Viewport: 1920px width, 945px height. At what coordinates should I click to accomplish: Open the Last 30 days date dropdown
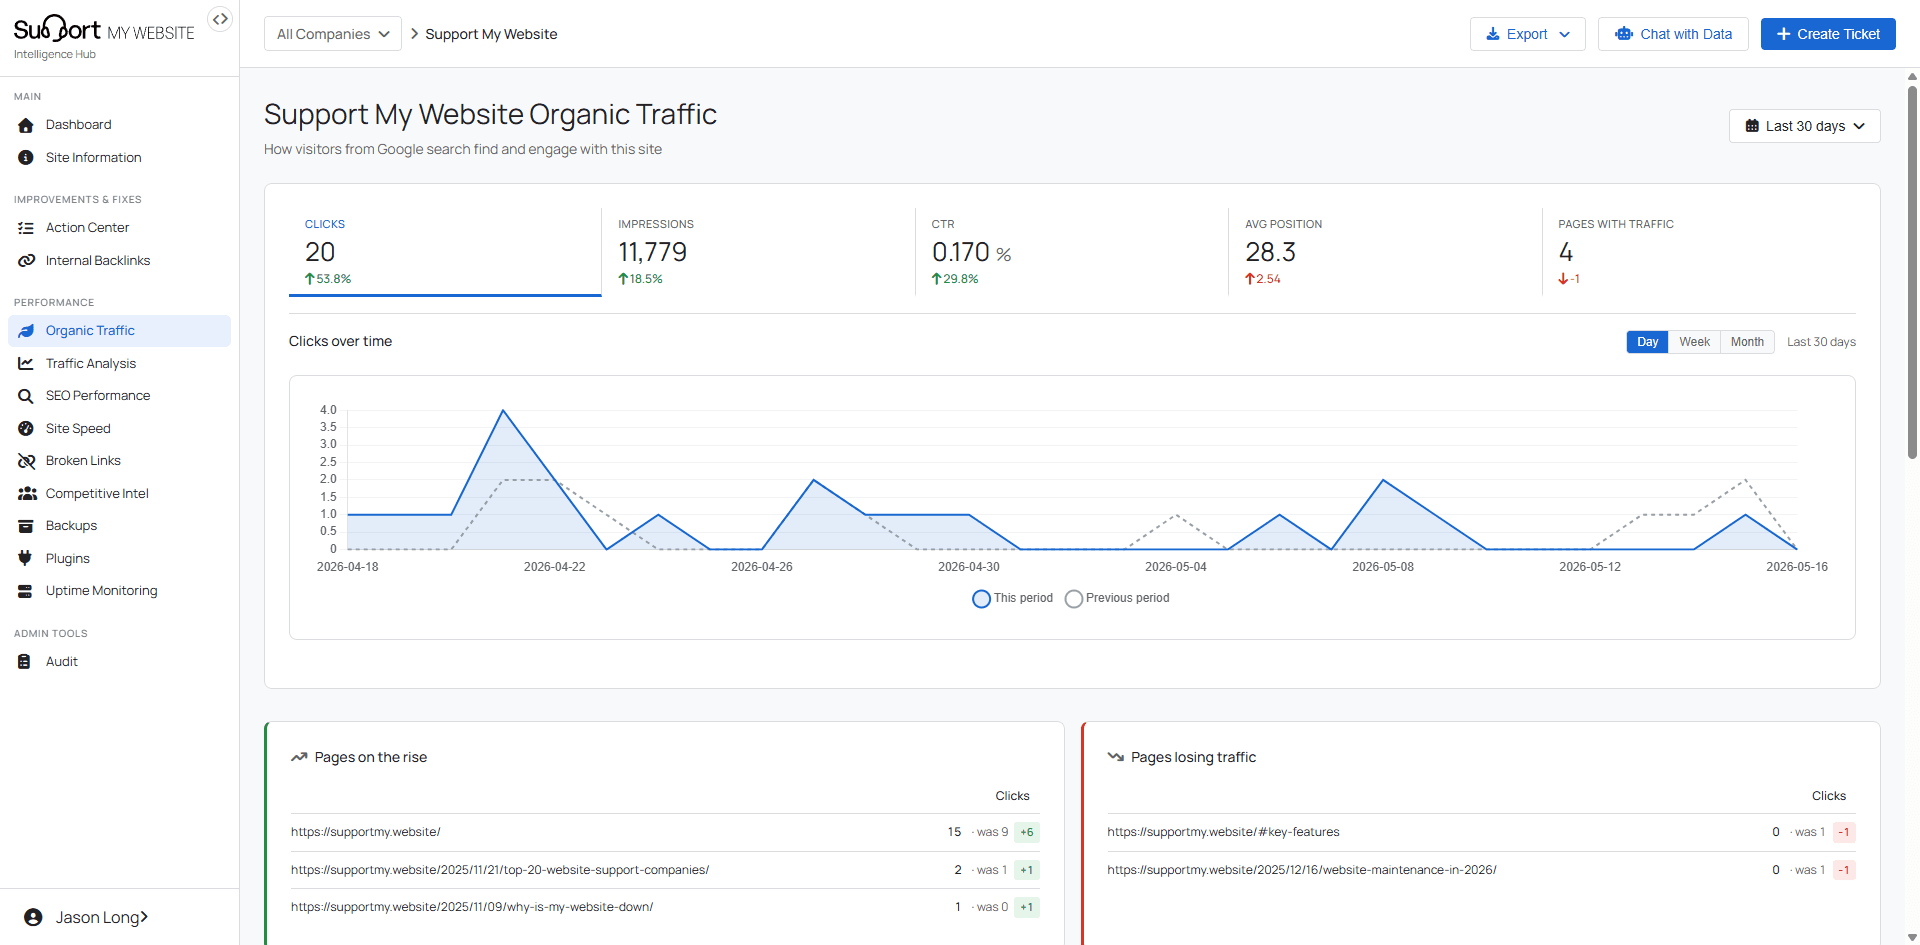[x=1804, y=126]
